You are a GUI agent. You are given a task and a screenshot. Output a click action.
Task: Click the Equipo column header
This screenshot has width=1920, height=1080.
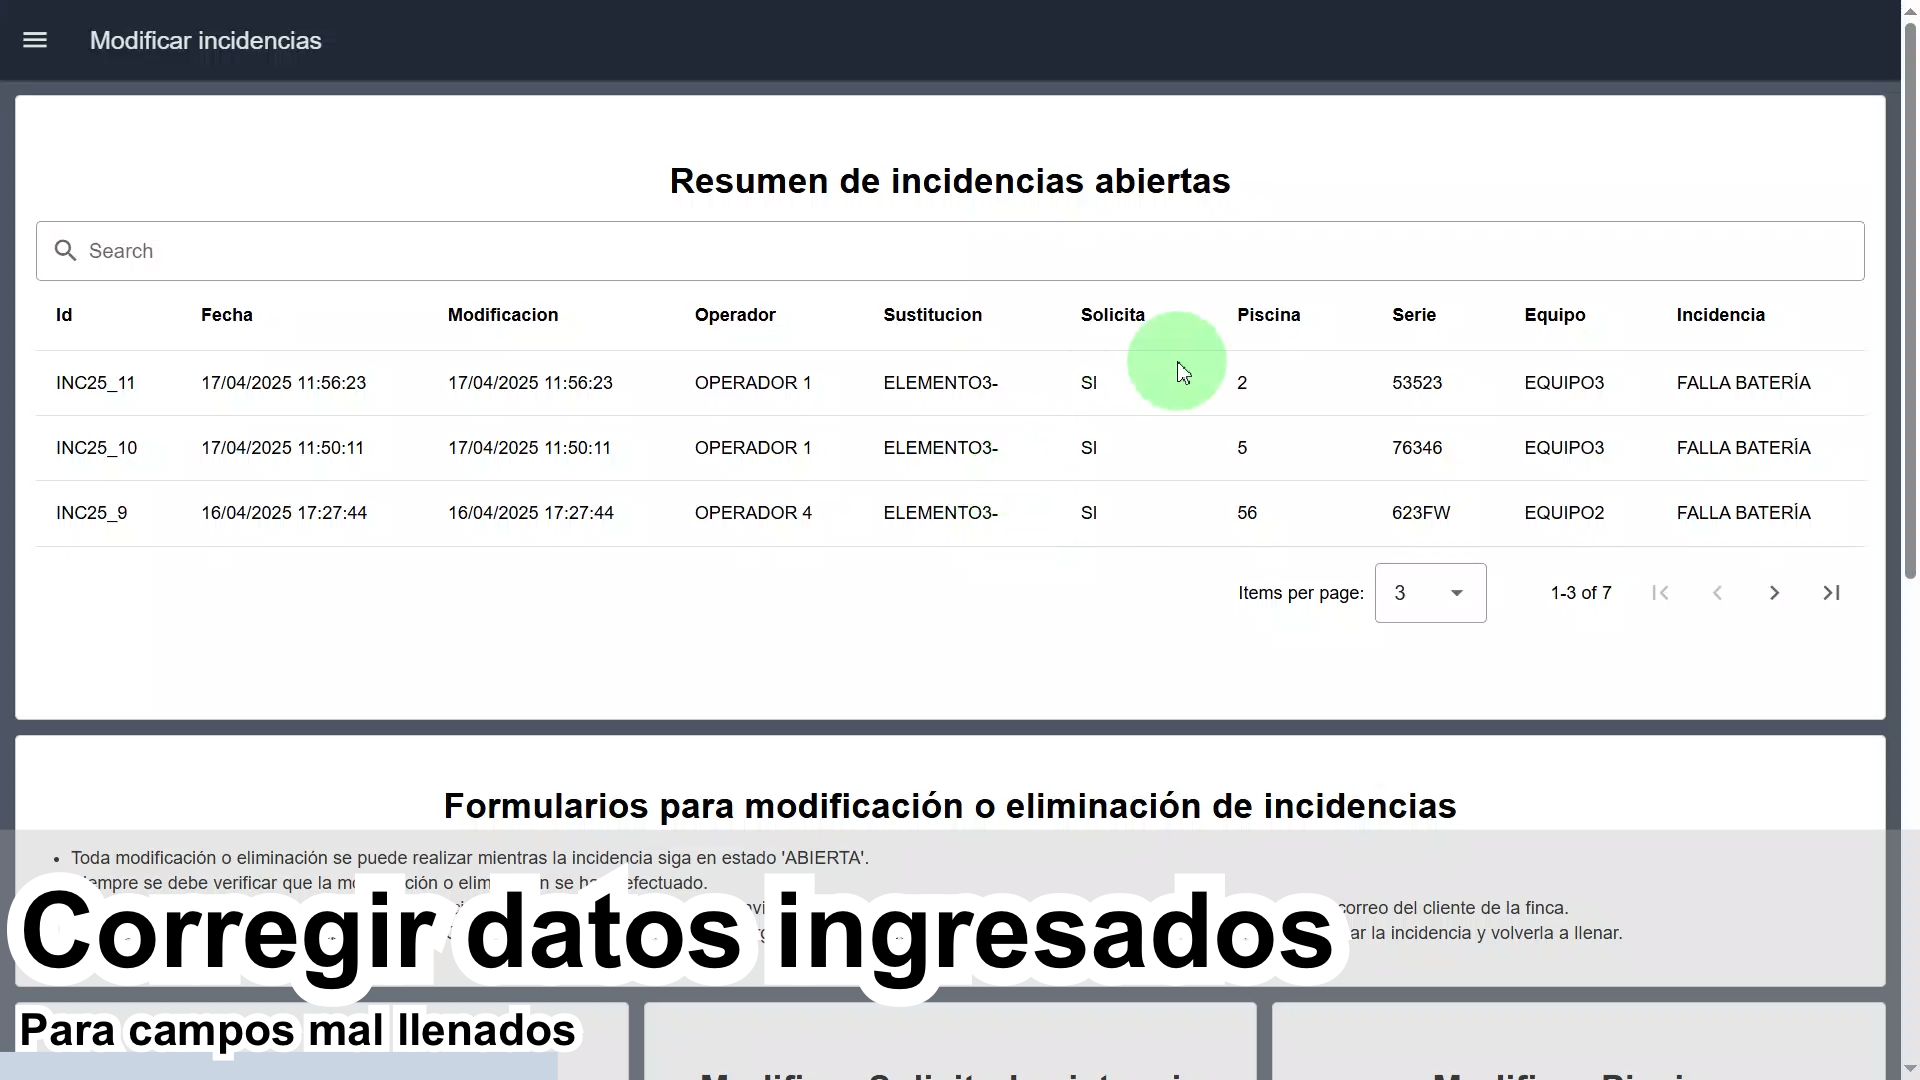pyautogui.click(x=1554, y=315)
